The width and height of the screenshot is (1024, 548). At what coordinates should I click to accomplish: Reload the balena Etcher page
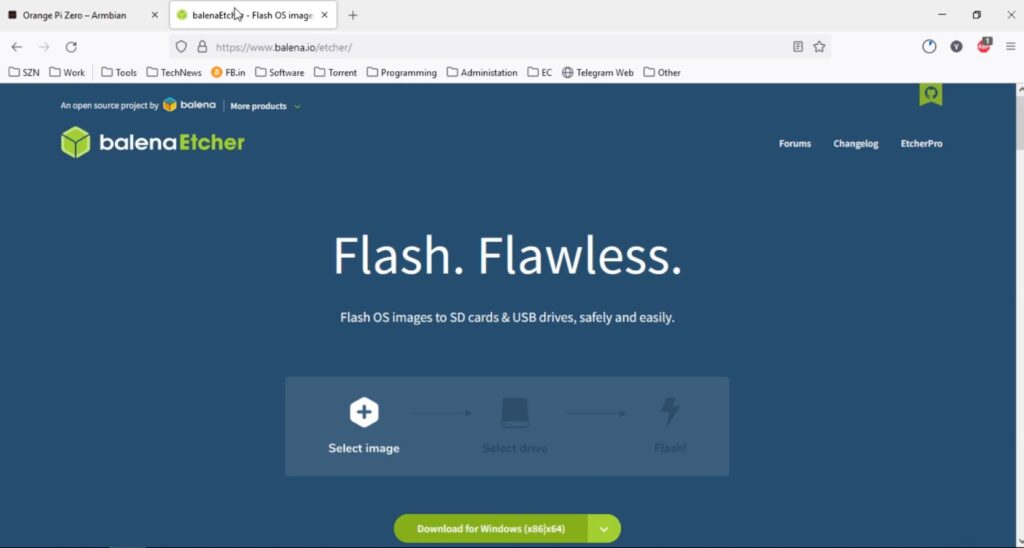pyautogui.click(x=71, y=47)
